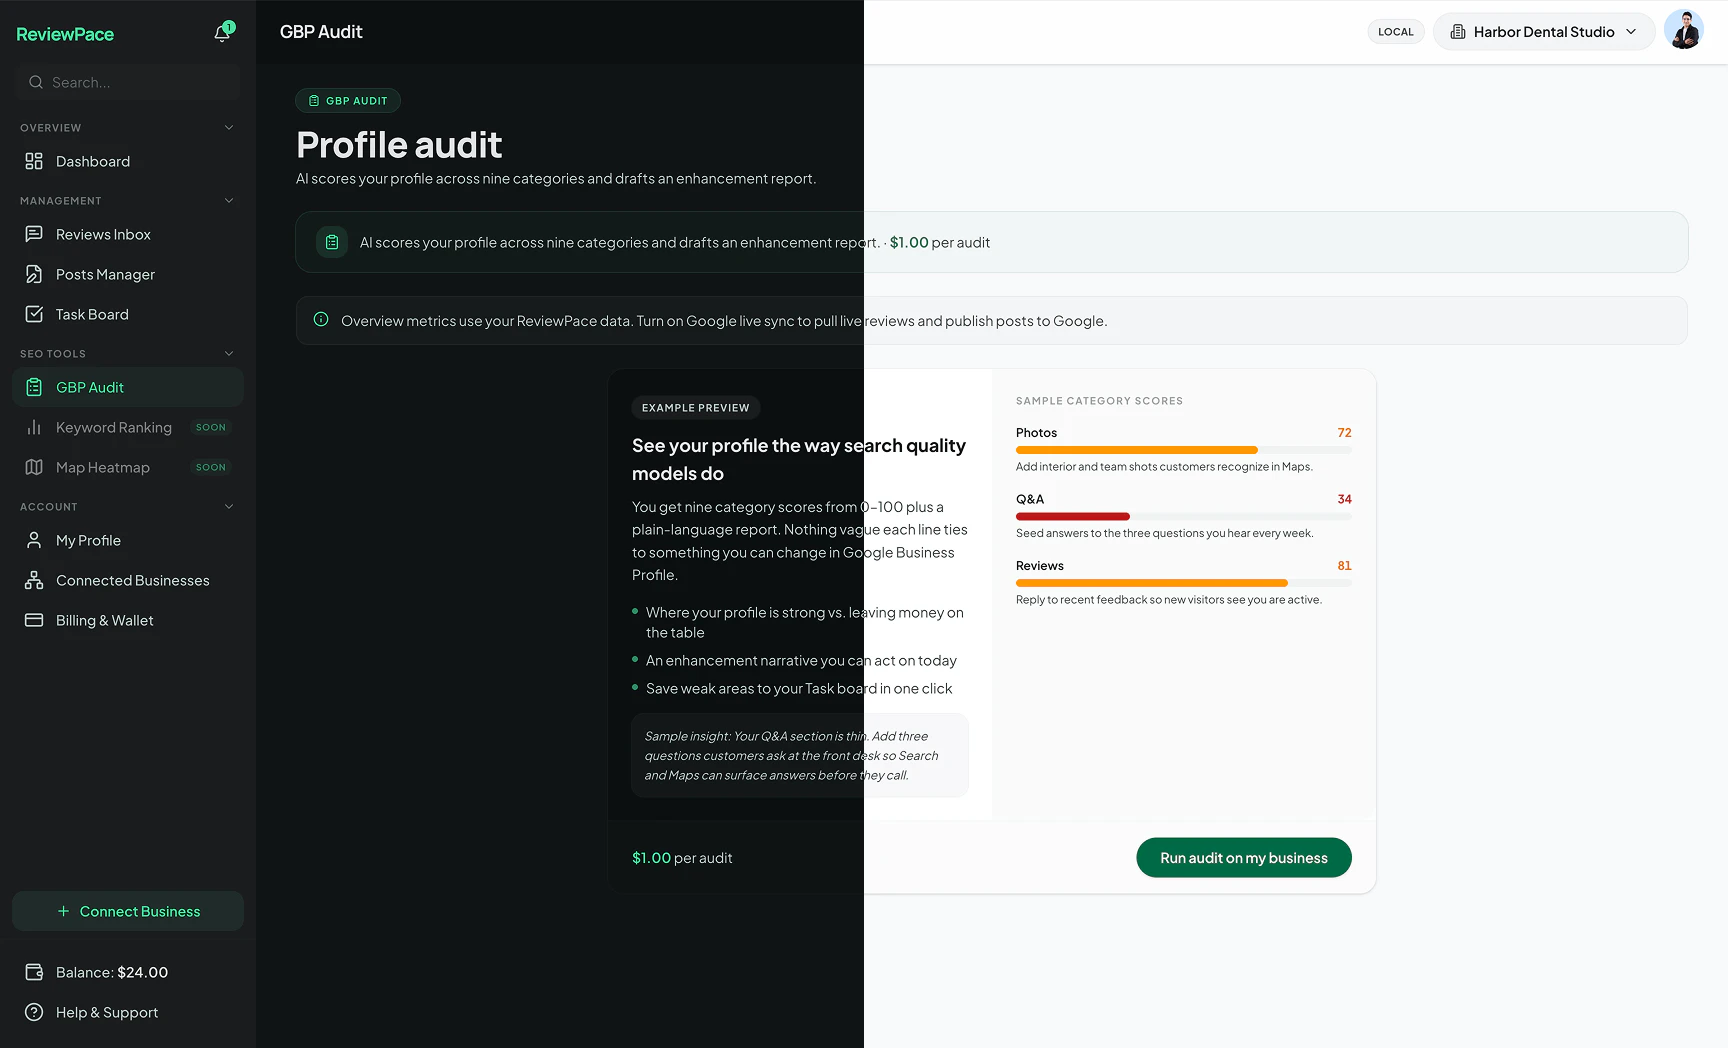Open Connected Businesses
This screenshot has width=1728, height=1048.
tap(128, 580)
